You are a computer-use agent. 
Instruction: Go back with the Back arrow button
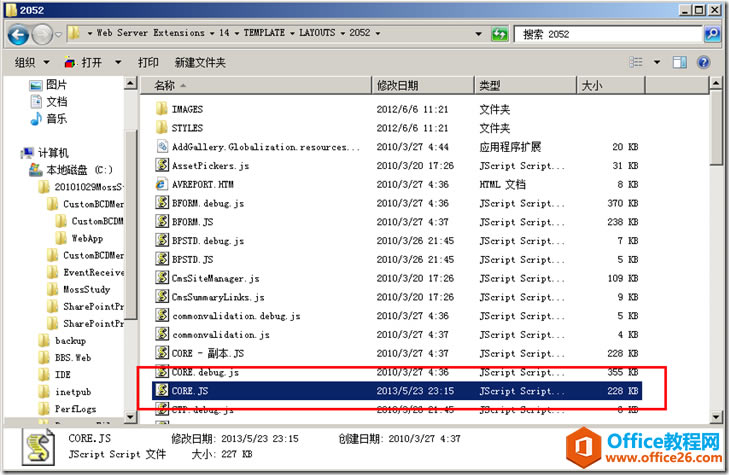(19, 34)
